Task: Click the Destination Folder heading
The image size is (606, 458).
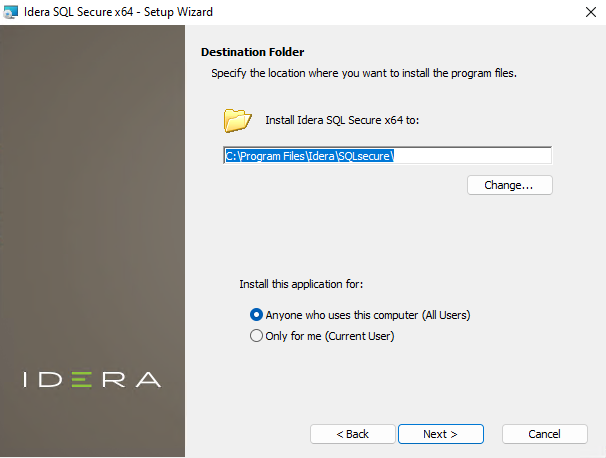Action: [252, 52]
